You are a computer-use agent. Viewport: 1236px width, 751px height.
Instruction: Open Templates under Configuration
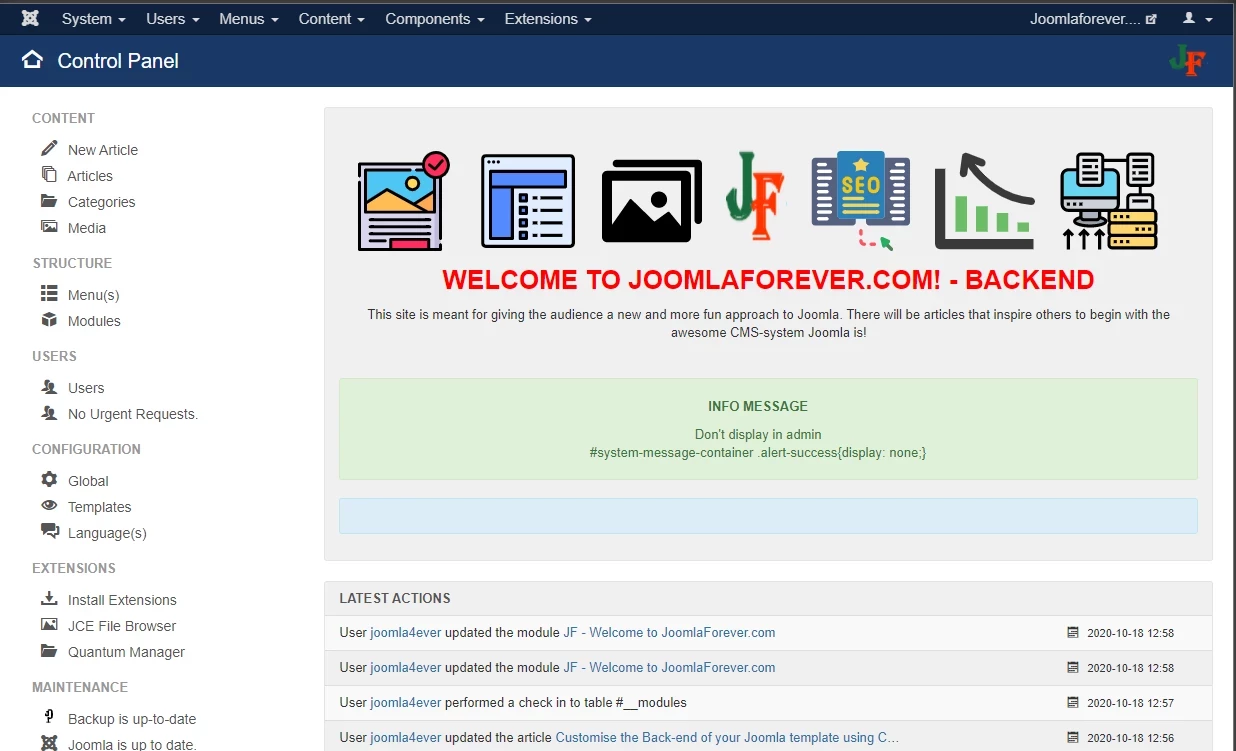[x=100, y=507]
